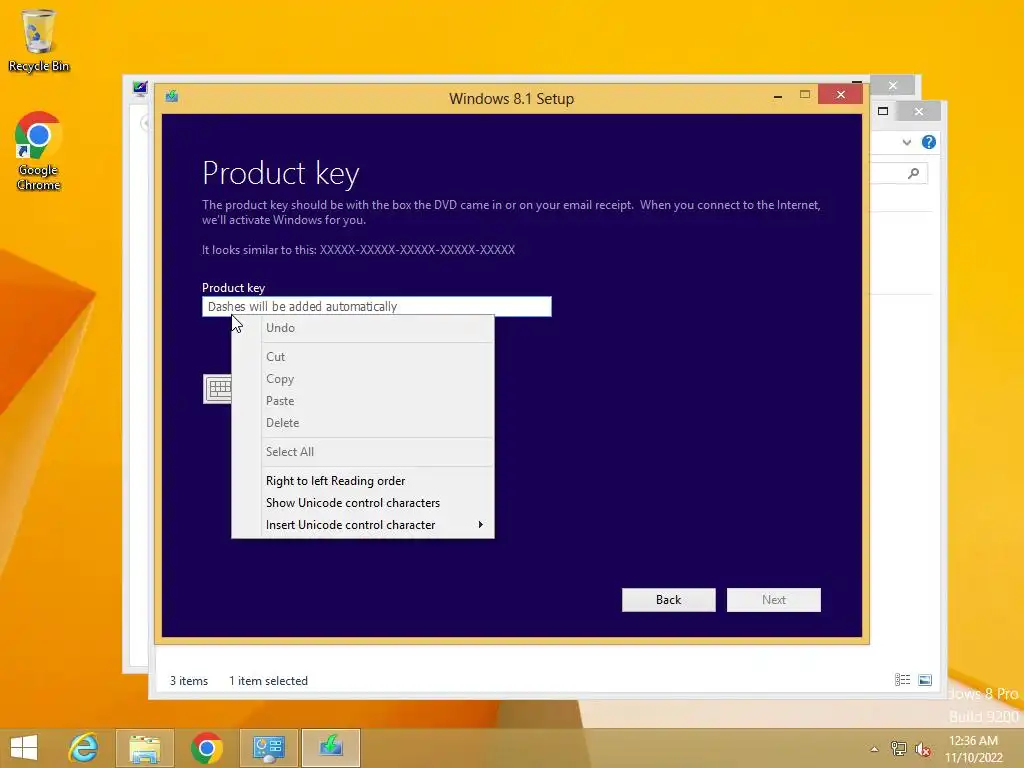Click the 'Product key' page heading
Image resolution: width=1024 pixels, height=768 pixels.
click(281, 173)
